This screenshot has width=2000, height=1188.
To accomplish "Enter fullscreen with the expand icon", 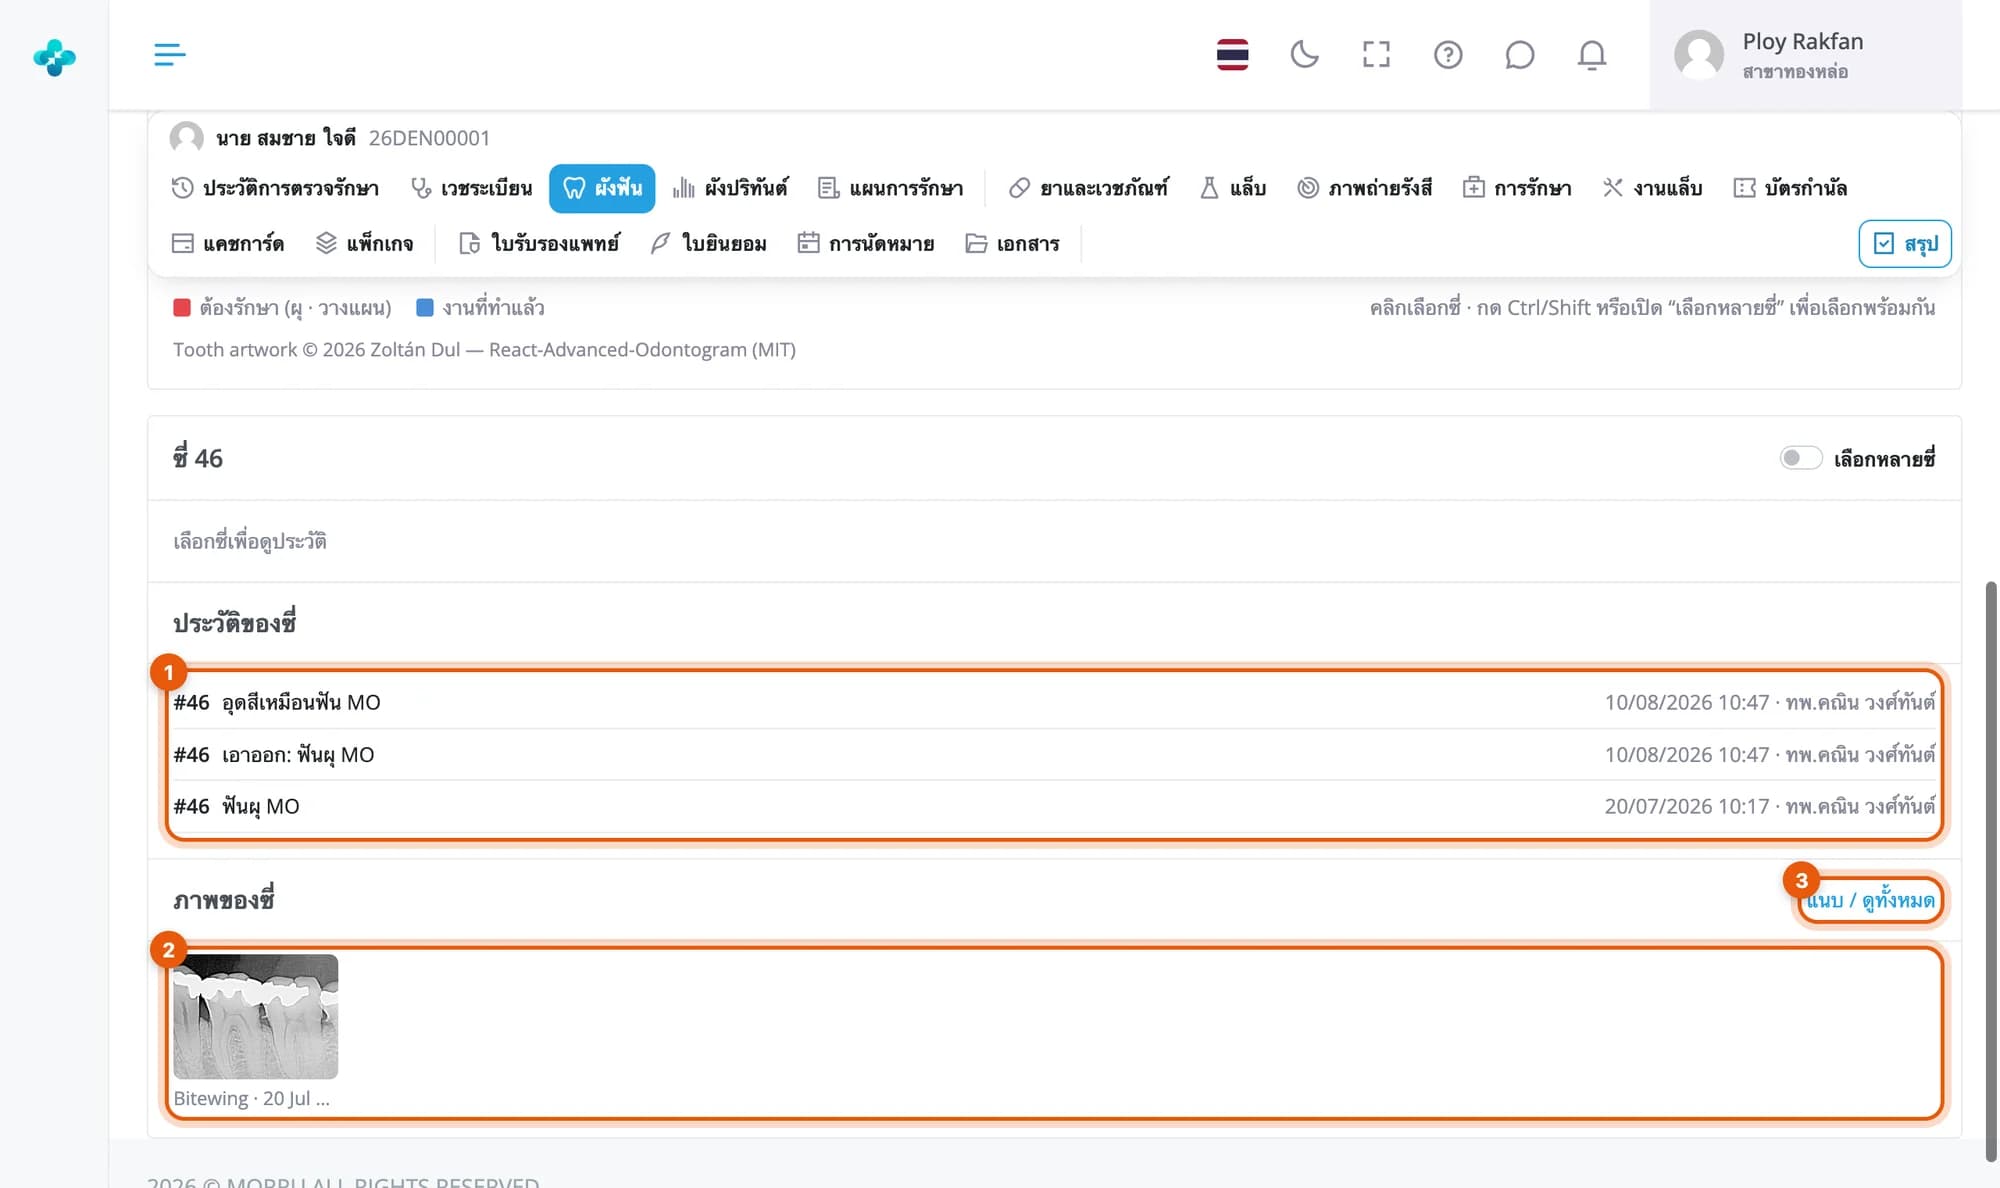I will point(1376,54).
